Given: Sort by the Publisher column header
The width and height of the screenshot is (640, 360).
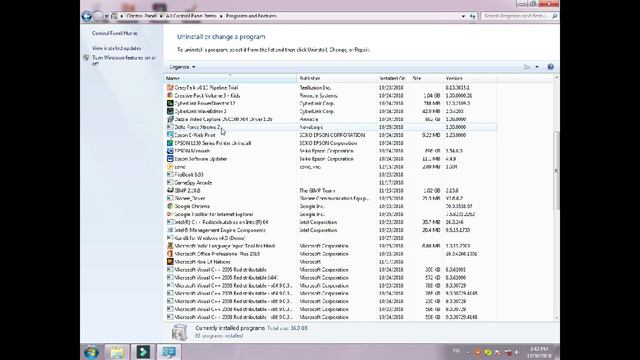Looking at the screenshot, I should [337, 78].
